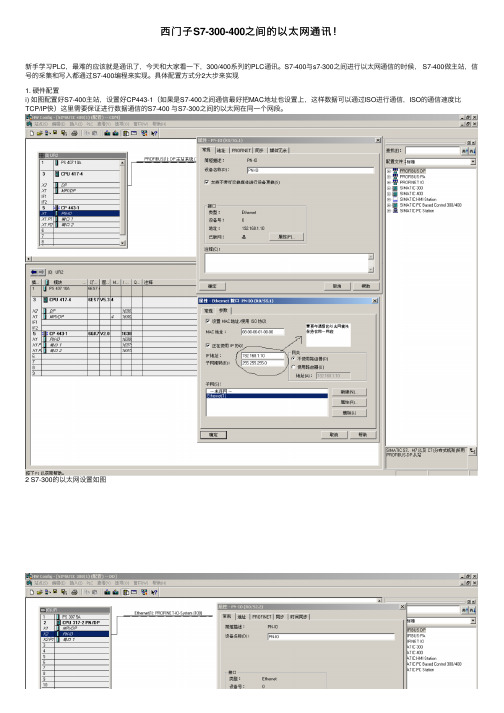Click the Paste icon in the upper HW Config toolbar
Screen dimensions: 504x713
[x=95, y=133]
